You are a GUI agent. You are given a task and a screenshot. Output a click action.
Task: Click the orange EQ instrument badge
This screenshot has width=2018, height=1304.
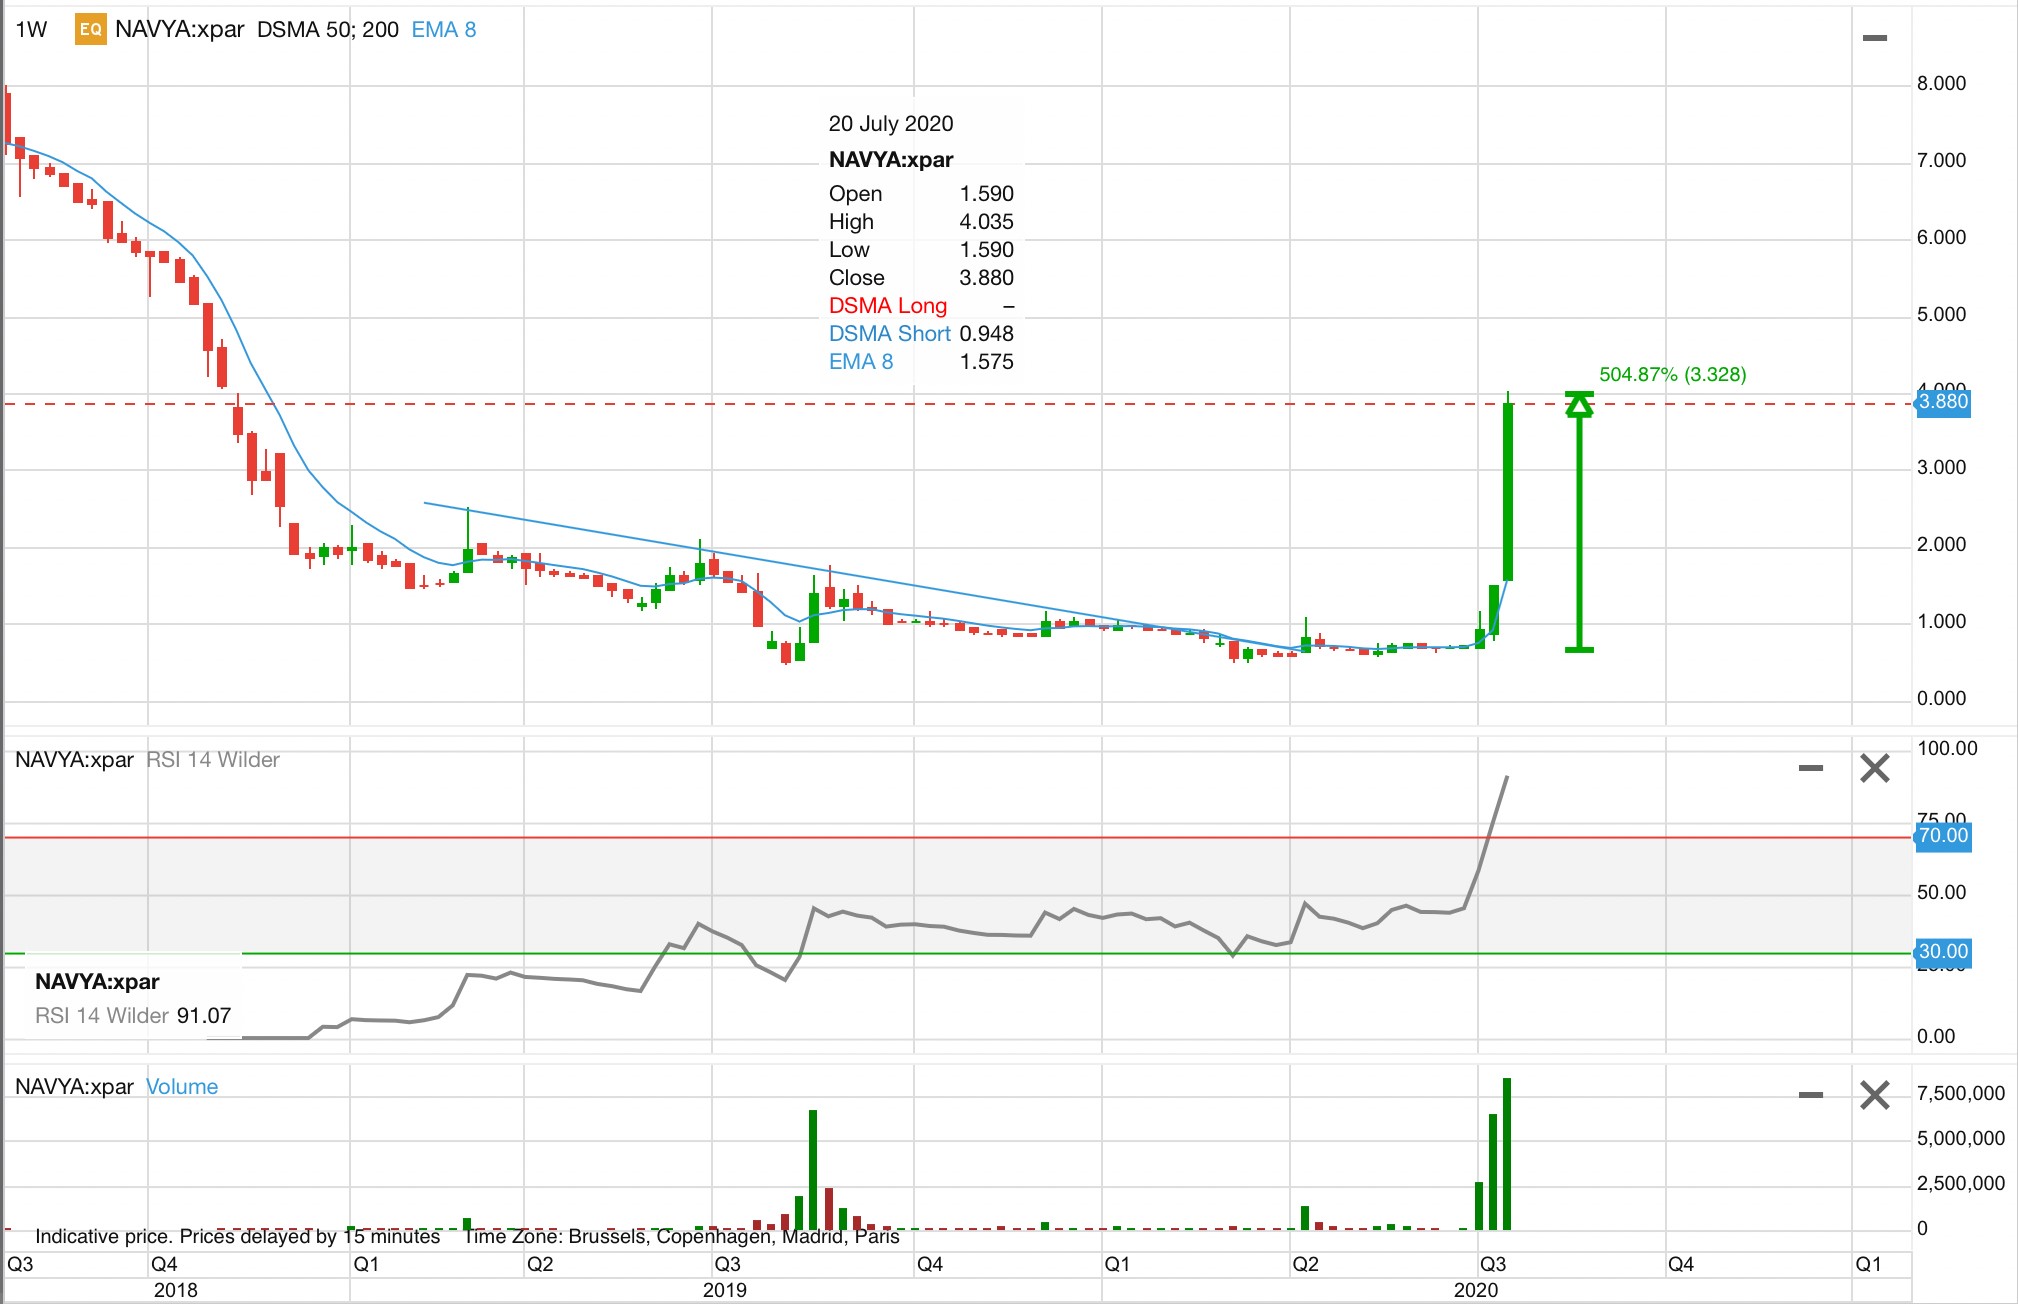90,29
